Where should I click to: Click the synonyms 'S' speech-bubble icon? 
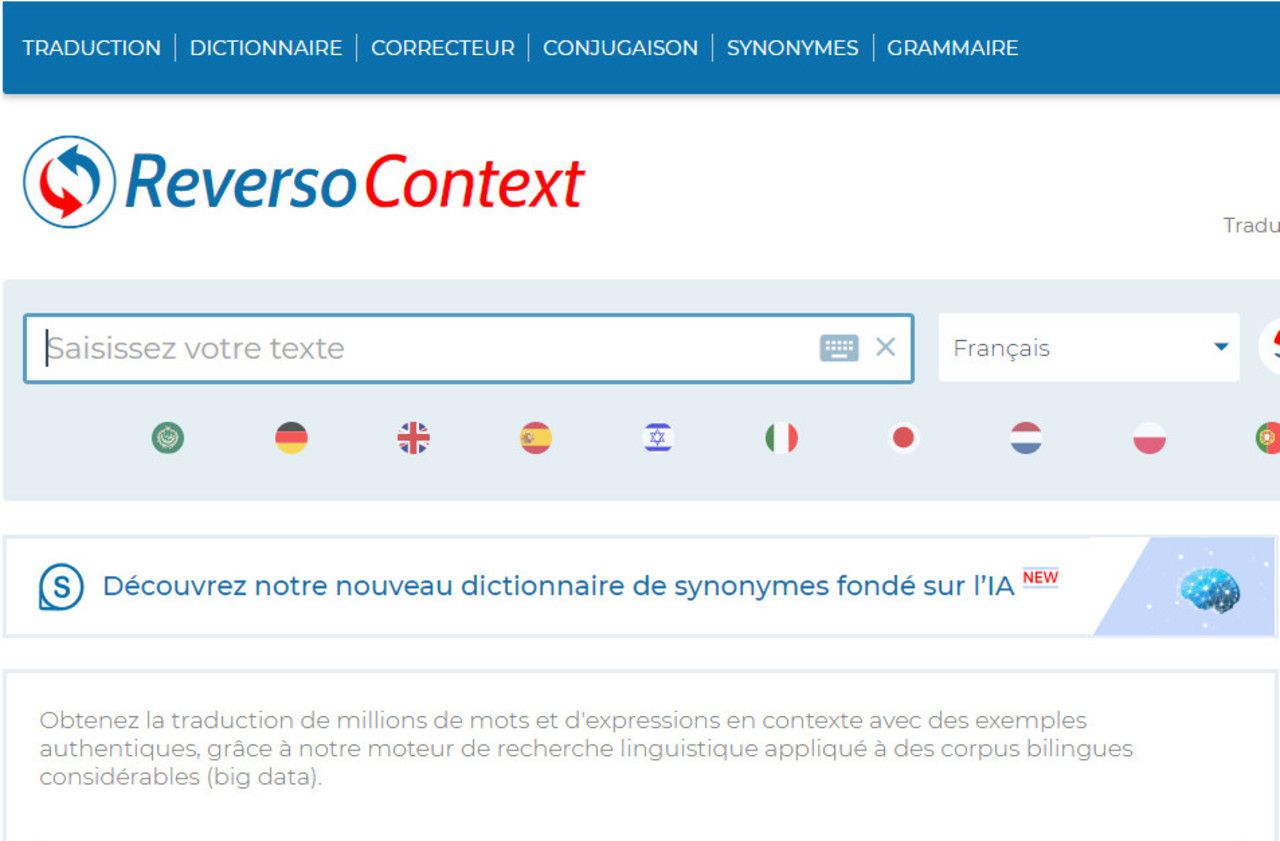click(61, 587)
